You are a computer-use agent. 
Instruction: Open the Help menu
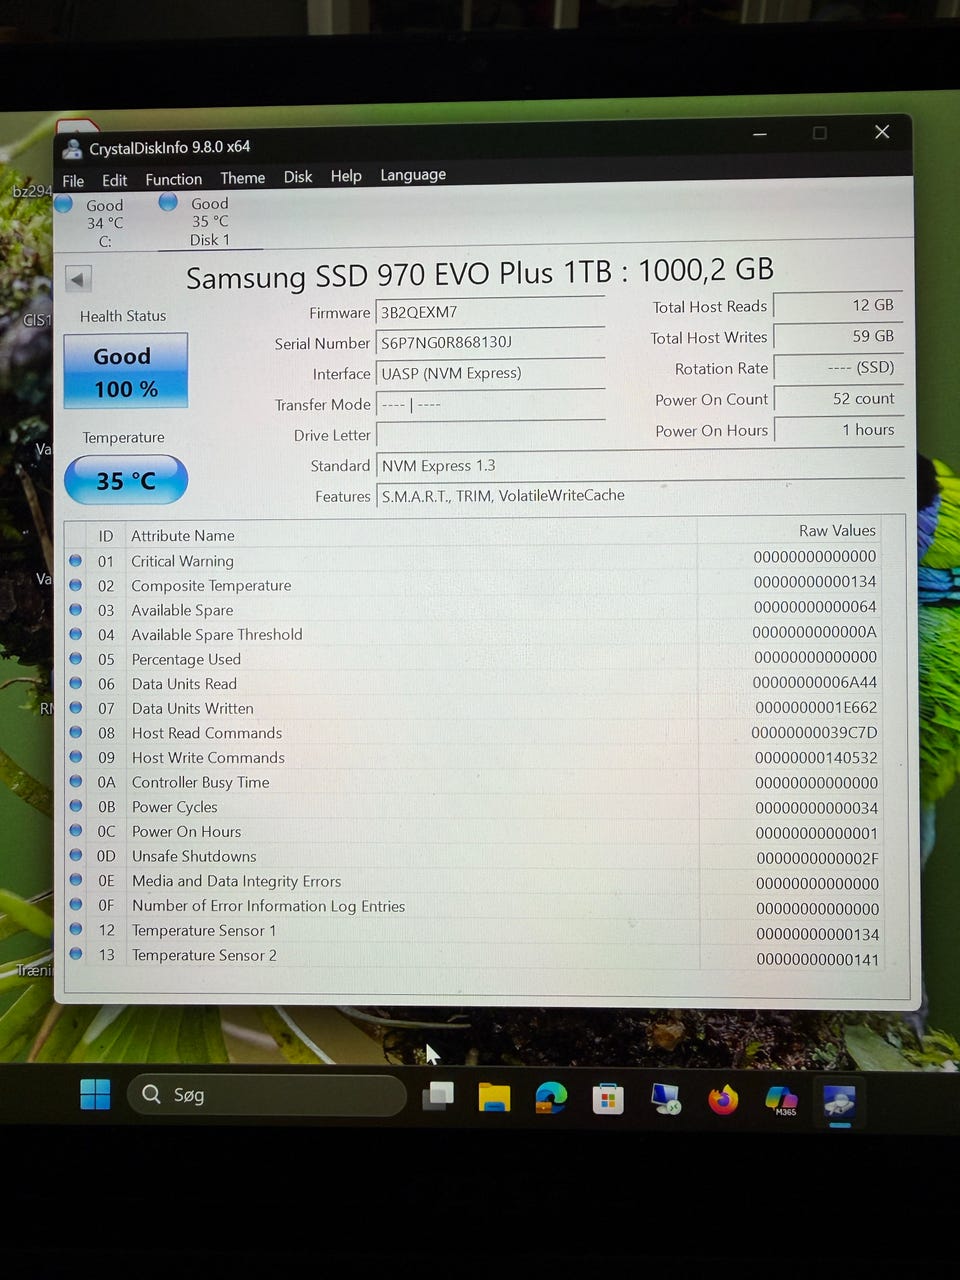point(346,176)
